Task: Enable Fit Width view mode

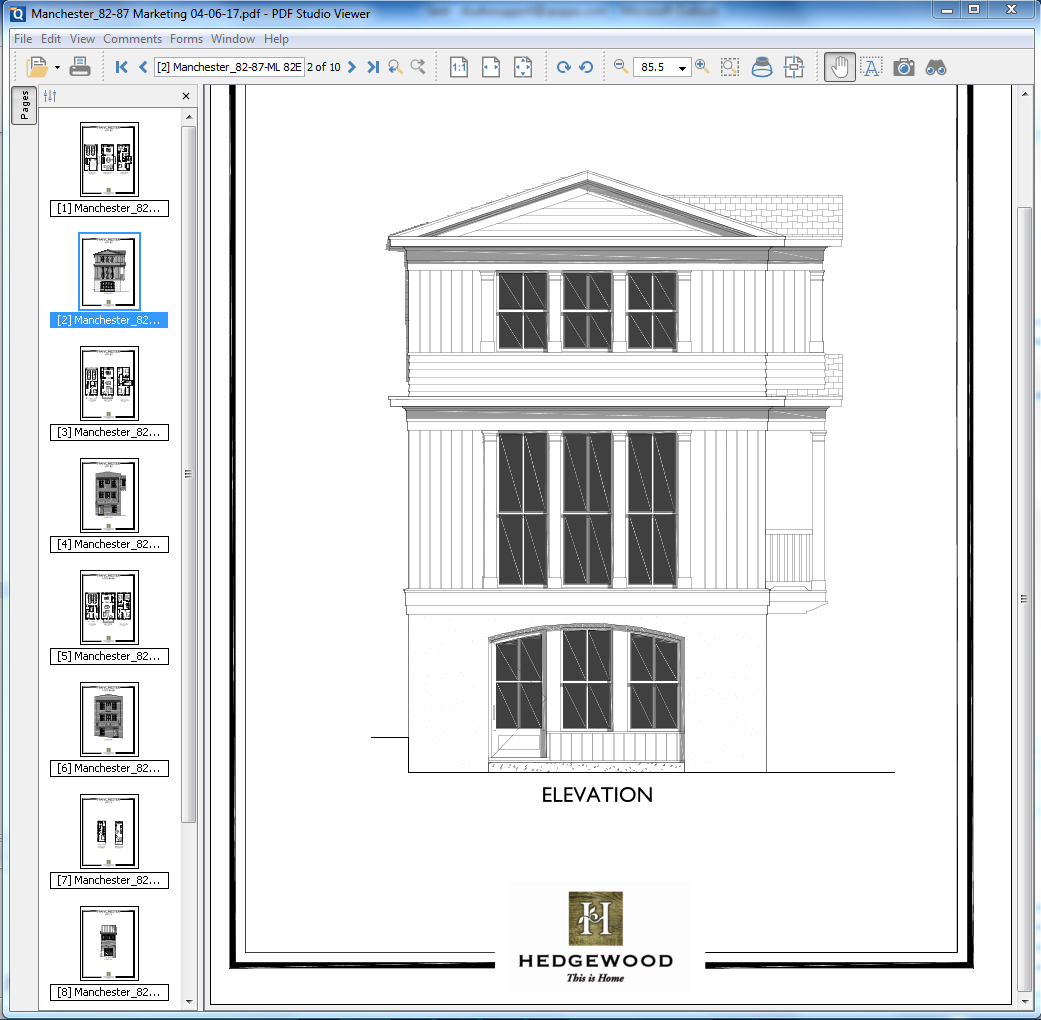Action: coord(490,66)
